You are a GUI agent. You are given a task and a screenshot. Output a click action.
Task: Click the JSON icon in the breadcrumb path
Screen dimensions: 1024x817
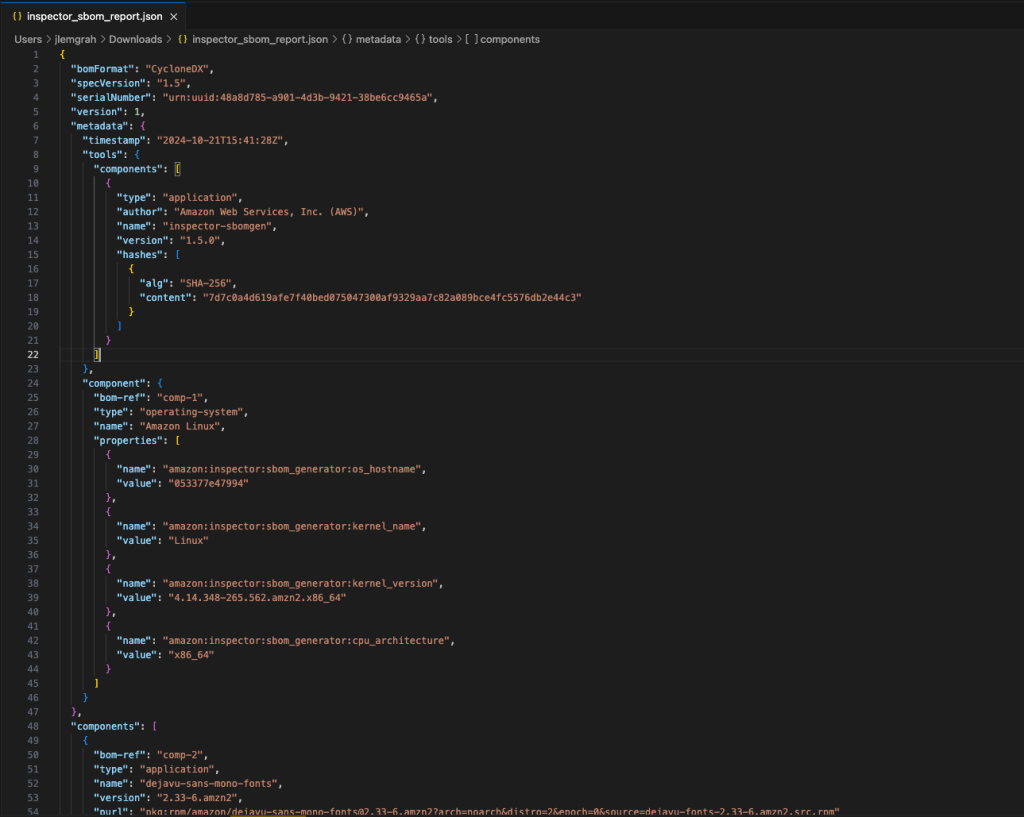182,39
